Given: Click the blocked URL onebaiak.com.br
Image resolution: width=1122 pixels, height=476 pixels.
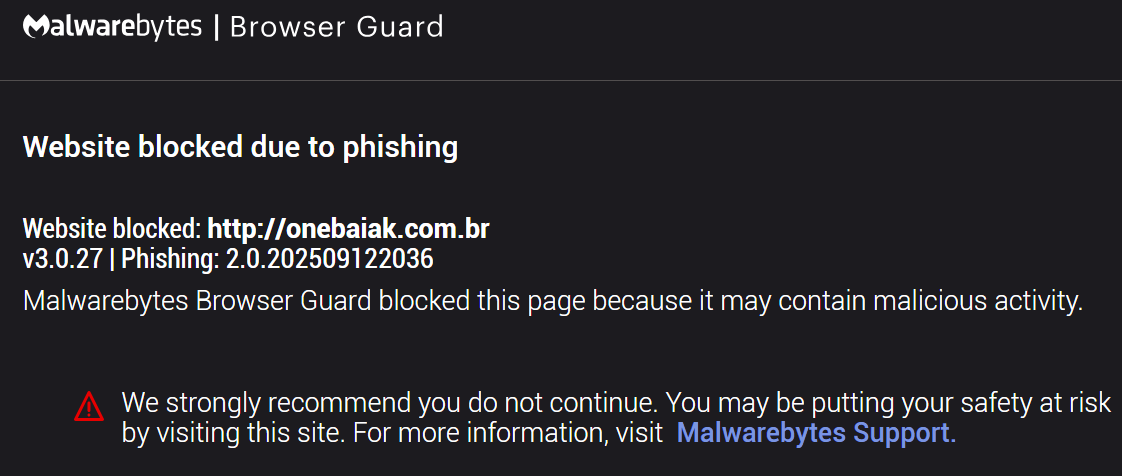Looking at the screenshot, I should click(347, 228).
